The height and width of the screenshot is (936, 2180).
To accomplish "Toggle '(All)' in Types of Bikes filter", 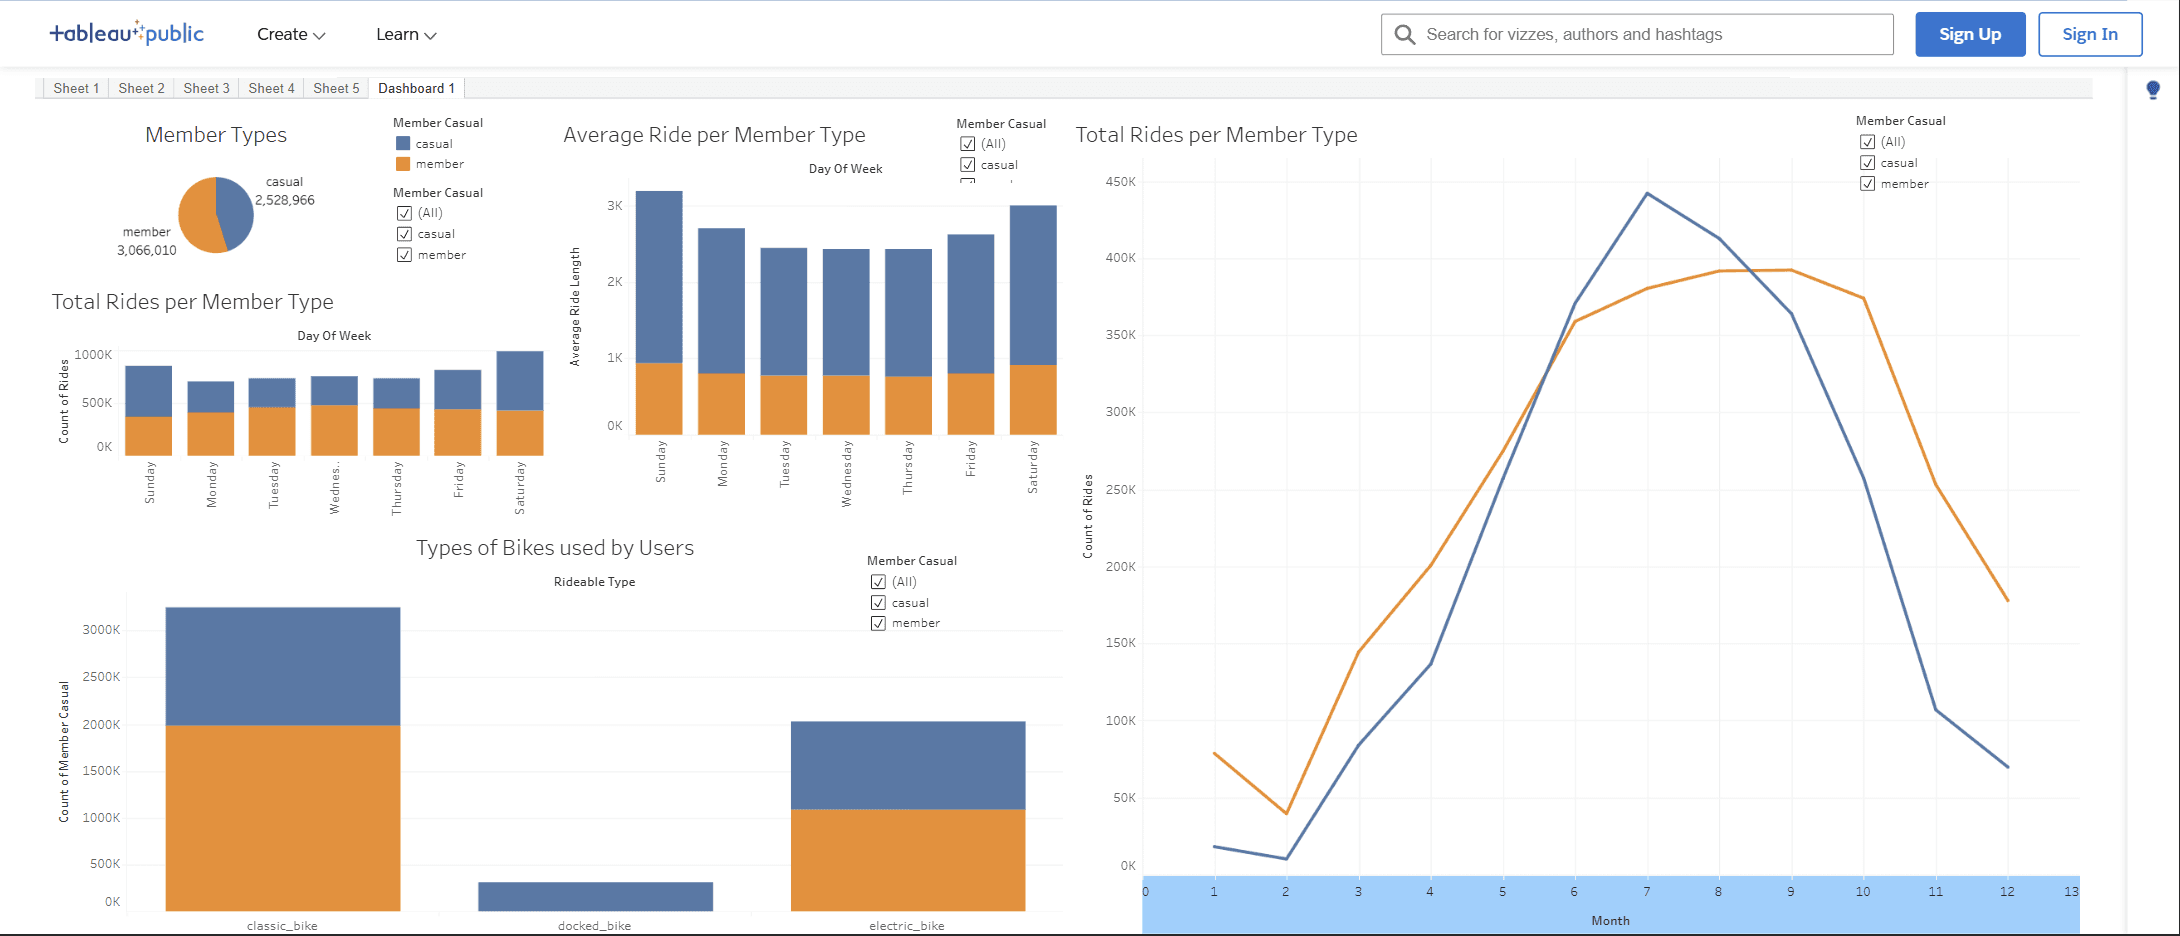I will click(x=878, y=581).
